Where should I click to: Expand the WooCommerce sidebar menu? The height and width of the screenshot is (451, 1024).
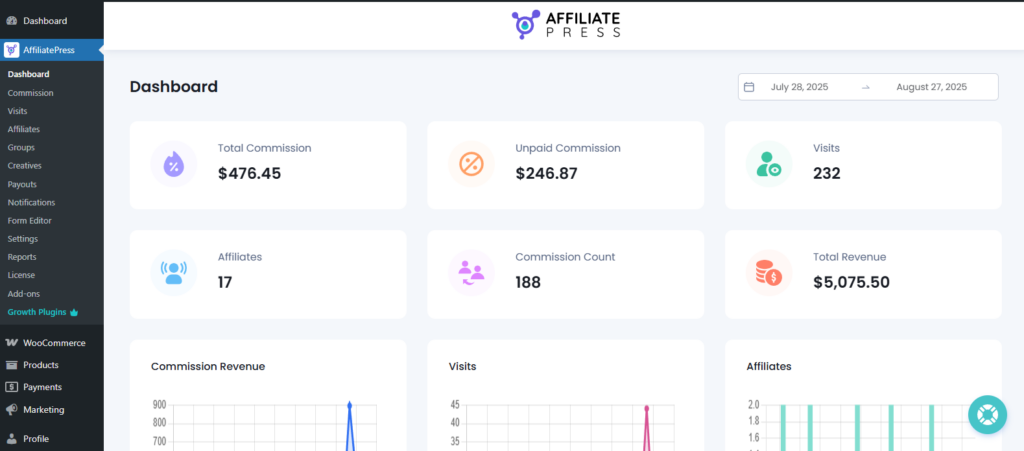point(54,343)
